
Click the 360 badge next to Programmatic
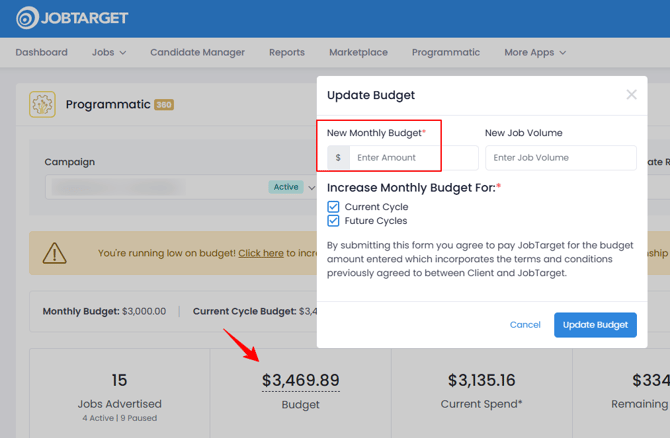pos(164,105)
